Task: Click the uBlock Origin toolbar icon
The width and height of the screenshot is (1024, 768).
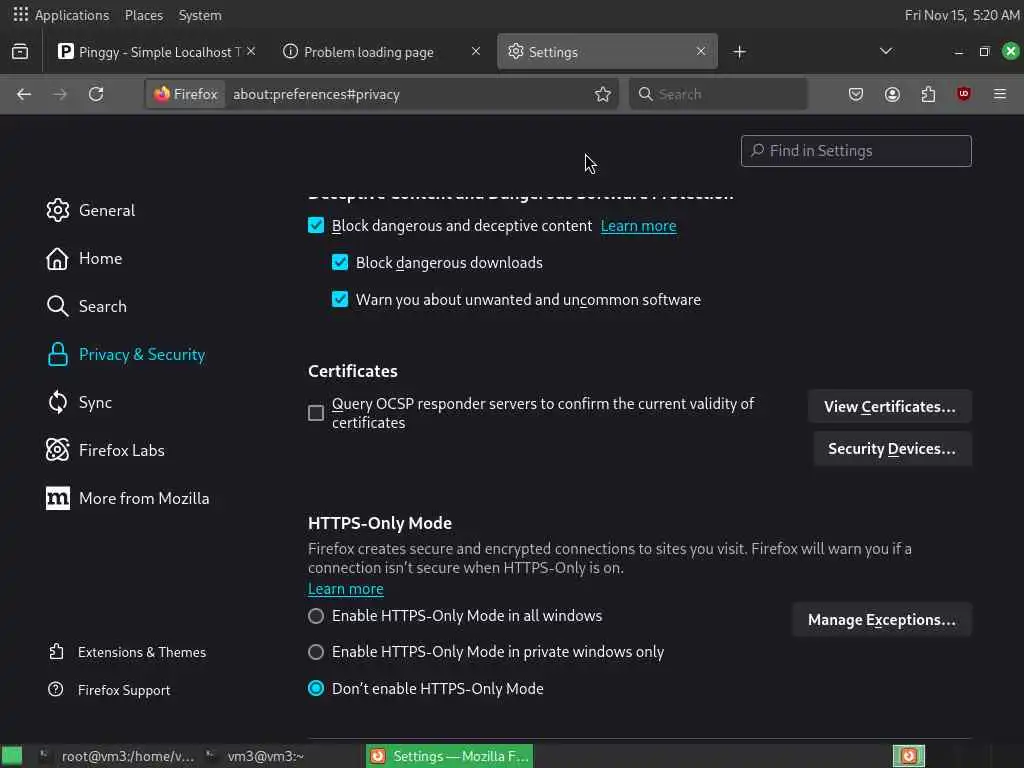Action: pos(964,94)
